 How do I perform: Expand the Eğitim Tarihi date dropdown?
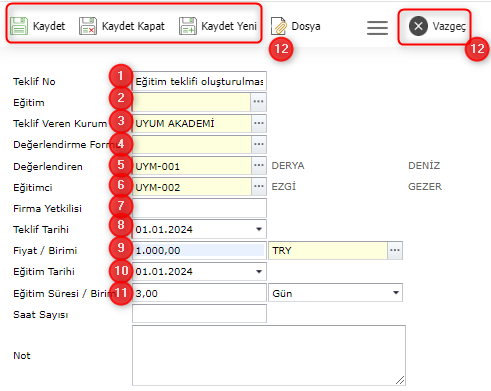259,271
